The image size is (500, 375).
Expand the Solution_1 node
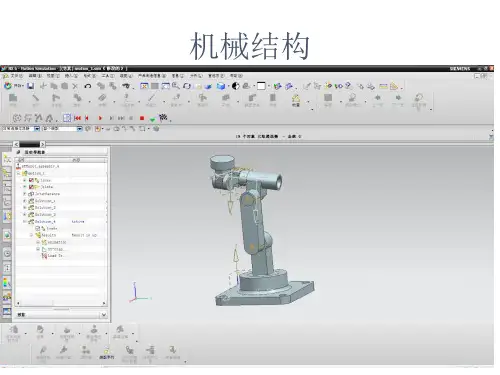click(x=25, y=201)
